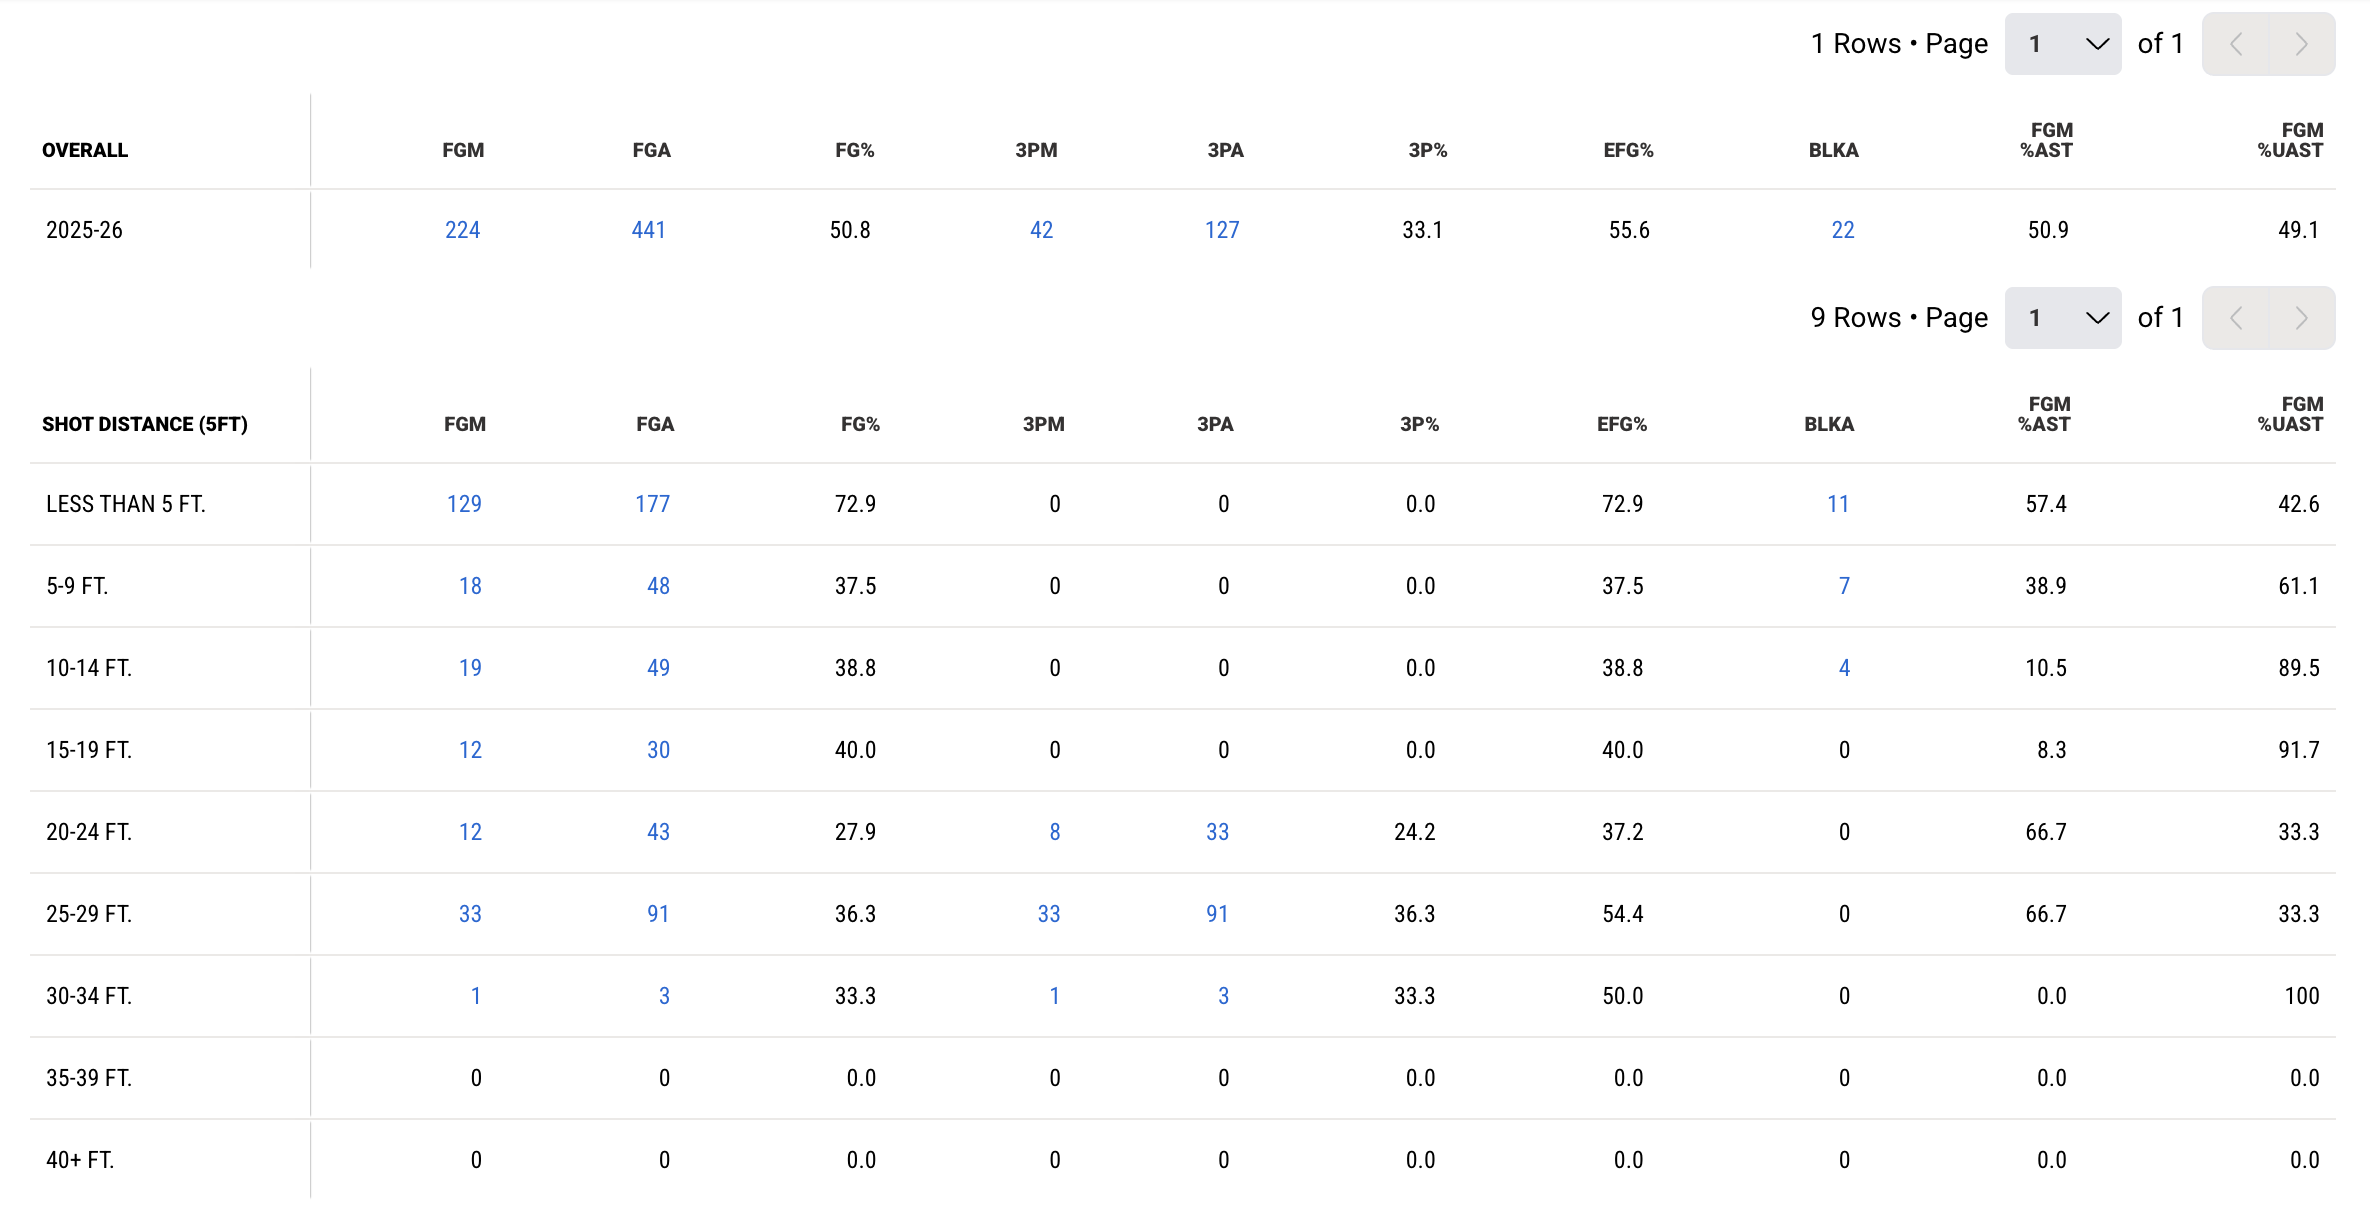Sort Shot Distance table by FG% column
Image resolution: width=2370 pixels, height=1210 pixels.
(860, 424)
